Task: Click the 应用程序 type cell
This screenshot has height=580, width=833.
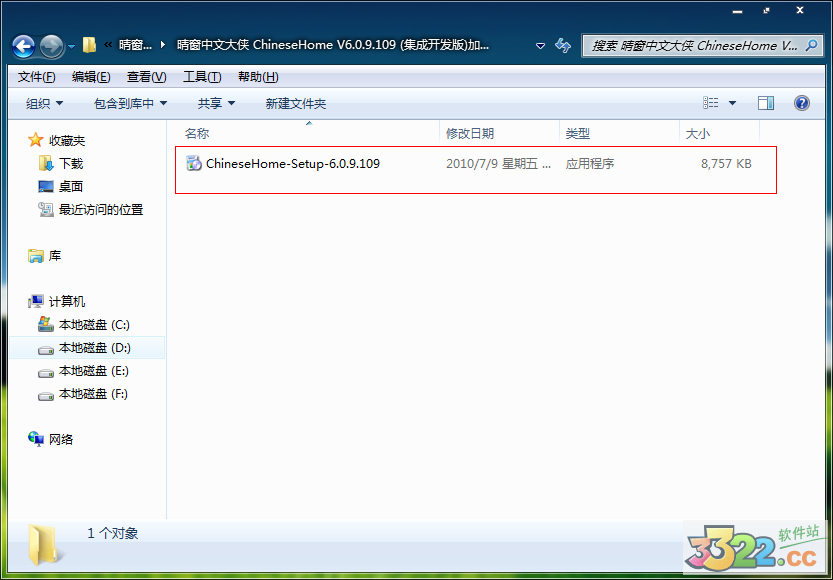Action: click(x=590, y=164)
